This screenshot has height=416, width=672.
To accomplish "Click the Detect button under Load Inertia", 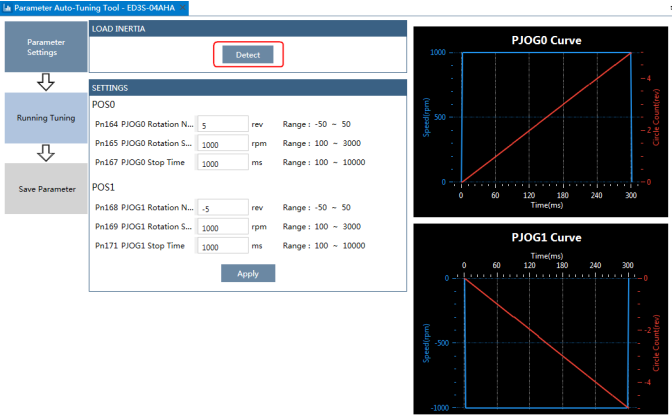I will coord(248,54).
